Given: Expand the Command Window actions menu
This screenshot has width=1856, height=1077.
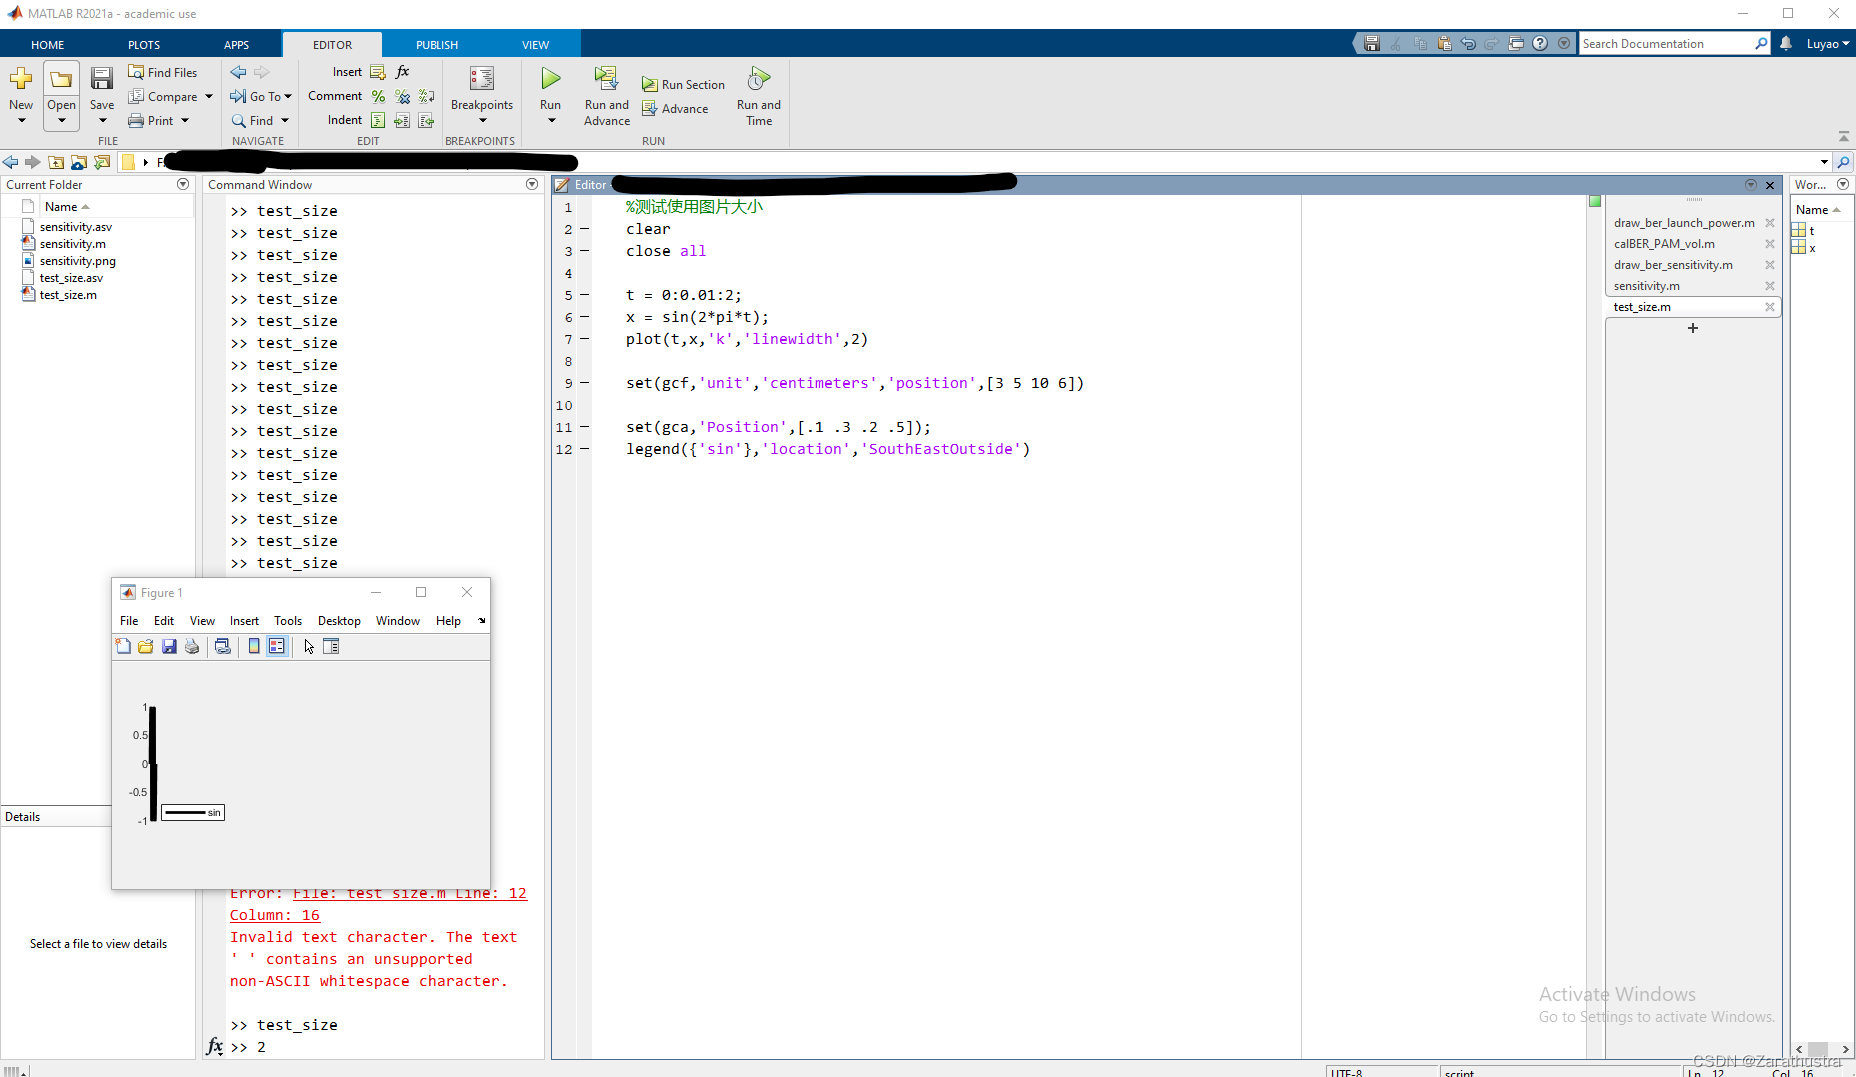Looking at the screenshot, I should tap(532, 184).
